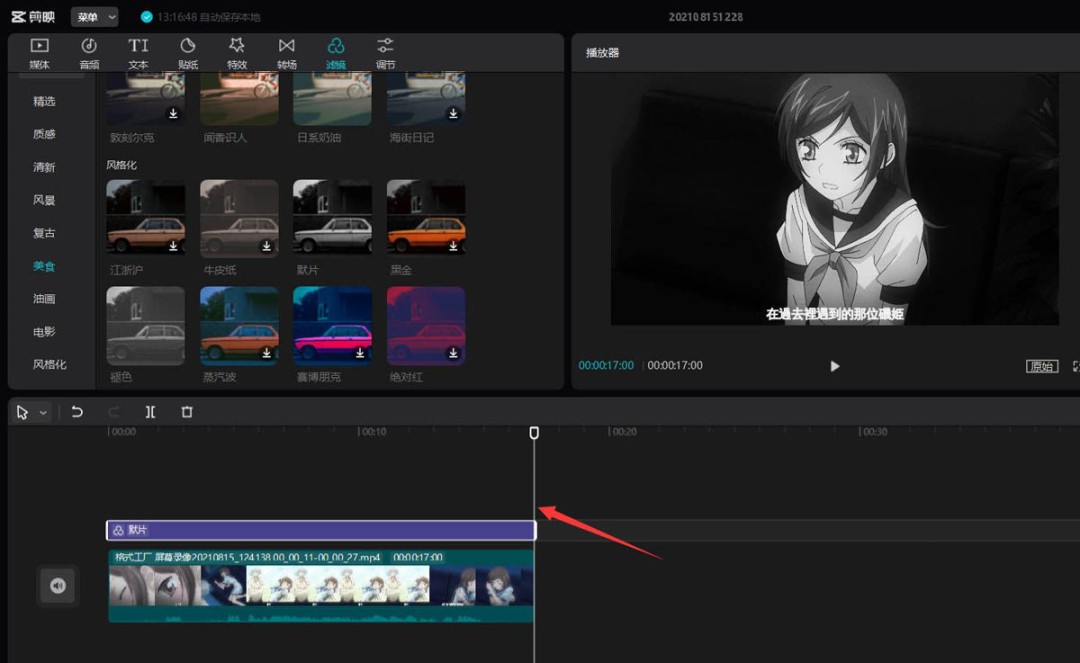Open the 文本 text panel

138,53
